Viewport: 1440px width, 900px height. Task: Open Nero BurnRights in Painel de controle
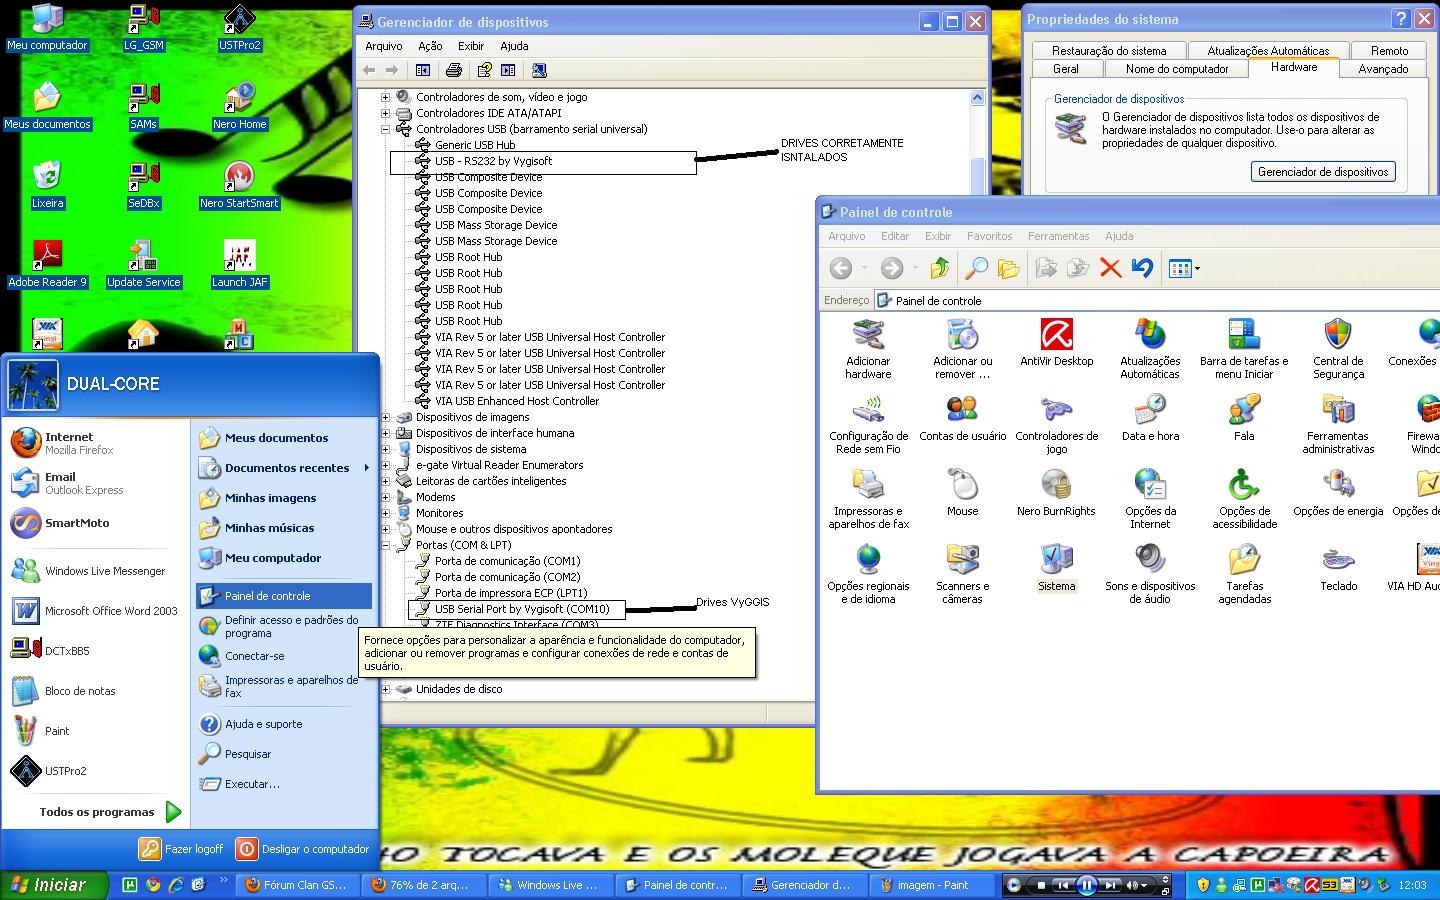click(x=1056, y=493)
